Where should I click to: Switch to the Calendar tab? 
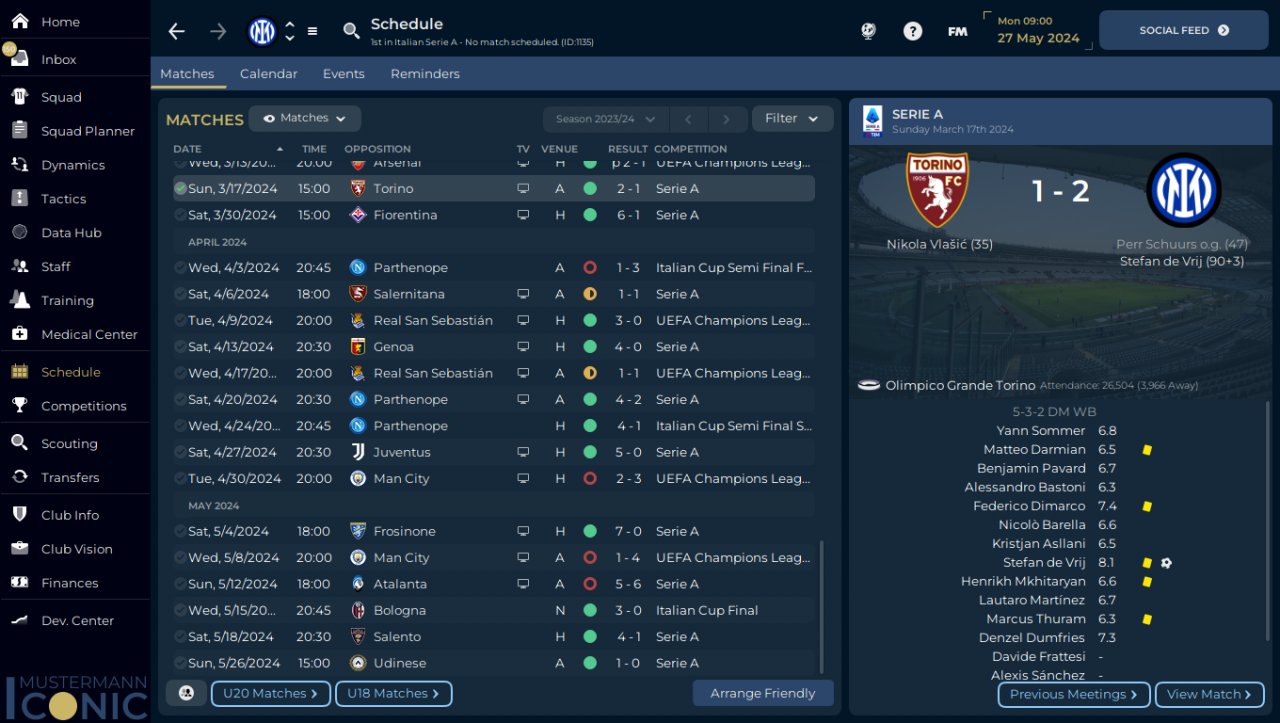[x=268, y=74]
